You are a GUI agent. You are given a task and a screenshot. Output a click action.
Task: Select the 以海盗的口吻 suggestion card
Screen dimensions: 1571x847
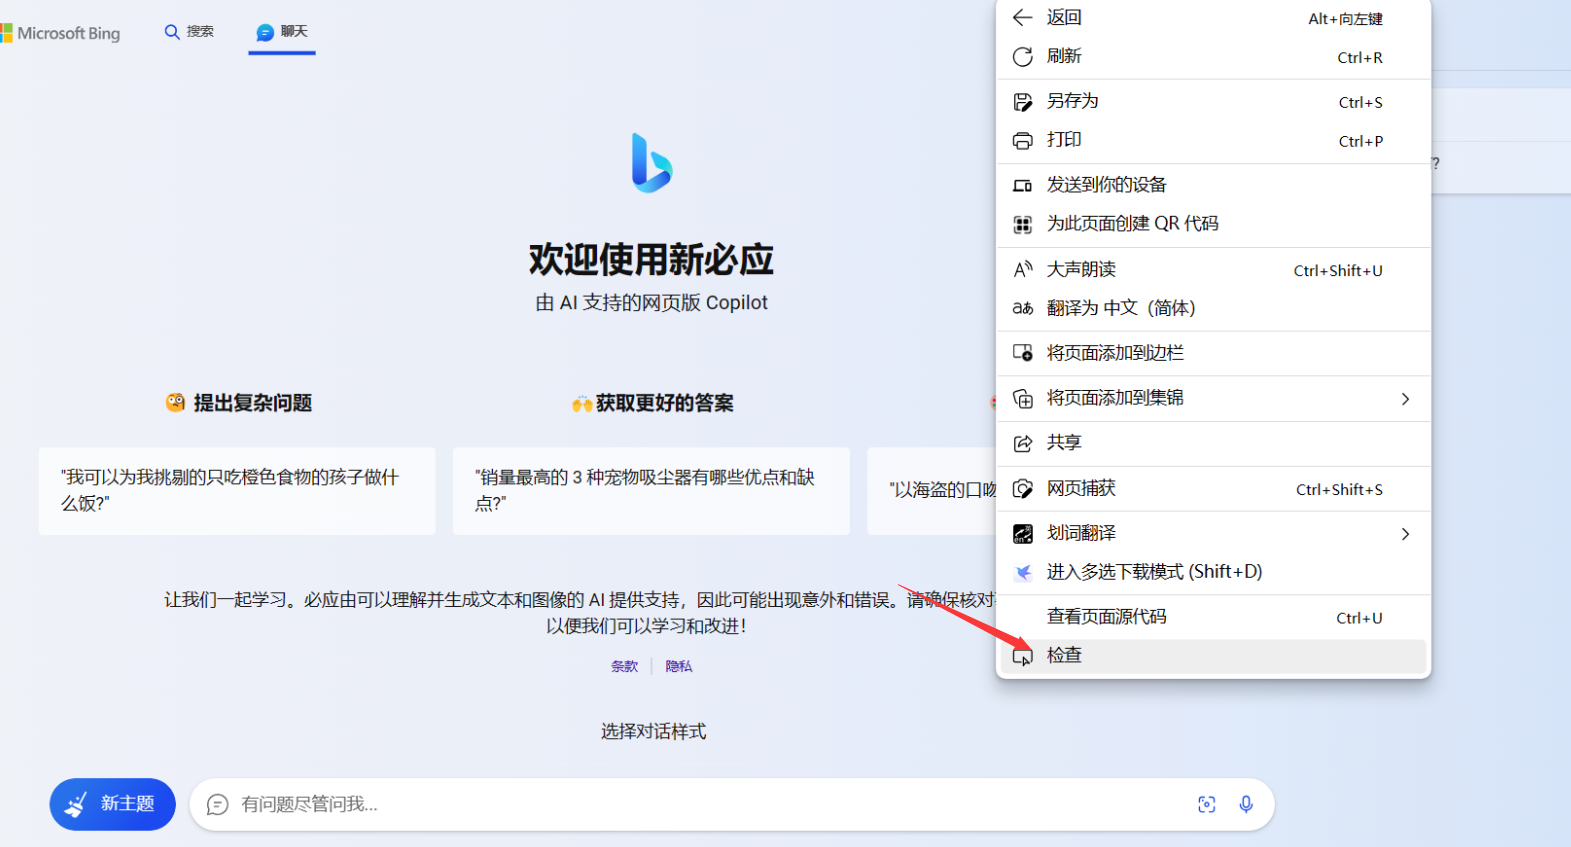coord(932,491)
